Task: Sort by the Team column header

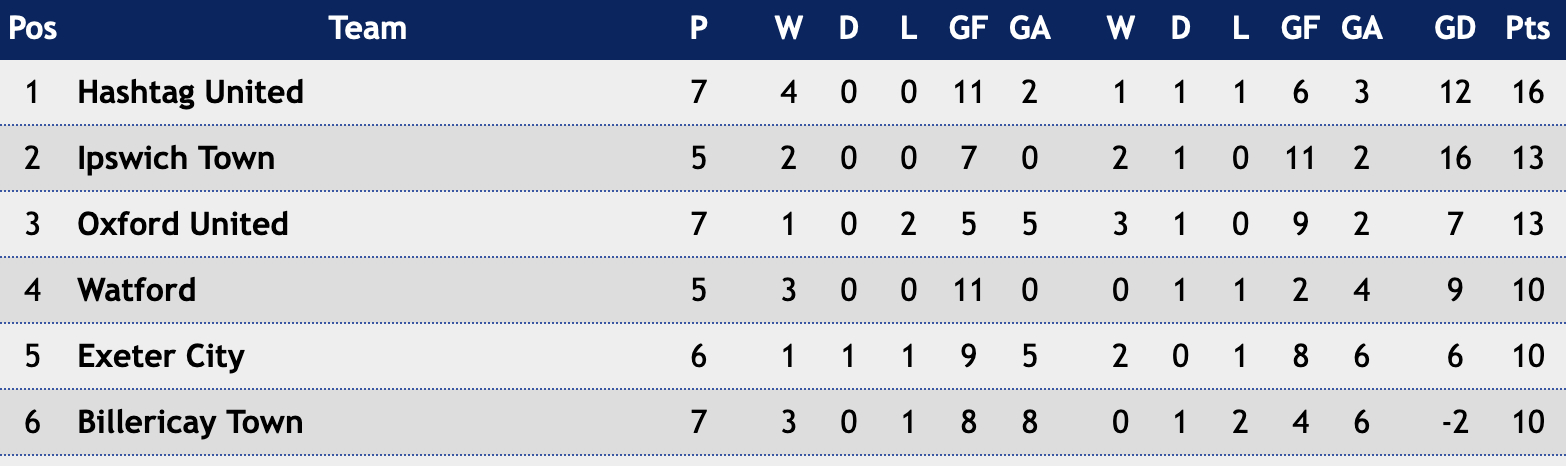Action: click(368, 28)
